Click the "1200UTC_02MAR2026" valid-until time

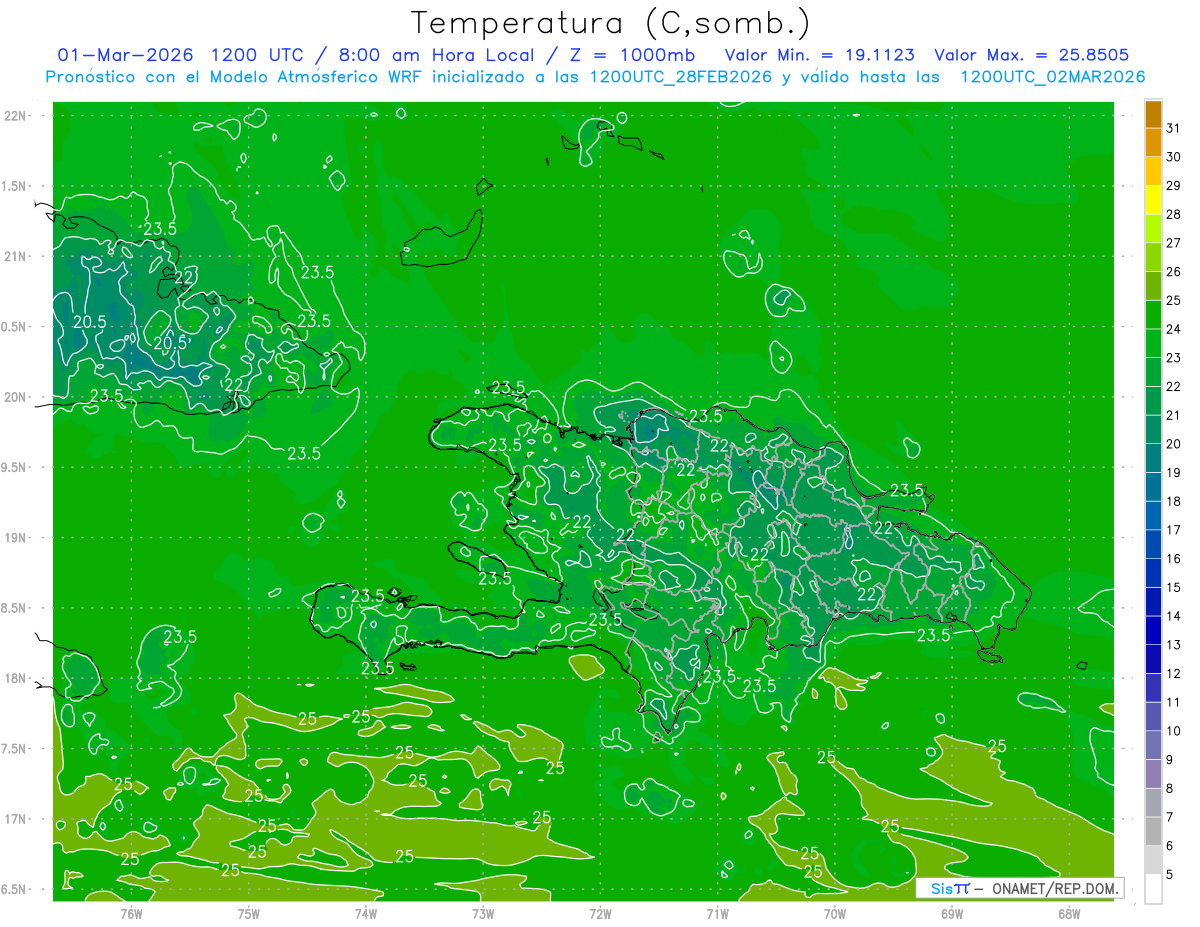pos(1052,77)
